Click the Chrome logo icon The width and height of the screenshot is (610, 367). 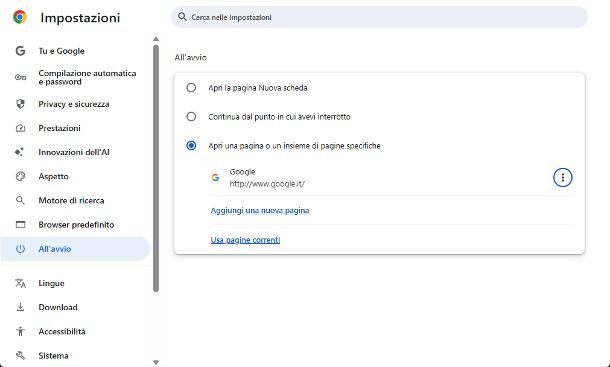click(x=20, y=18)
